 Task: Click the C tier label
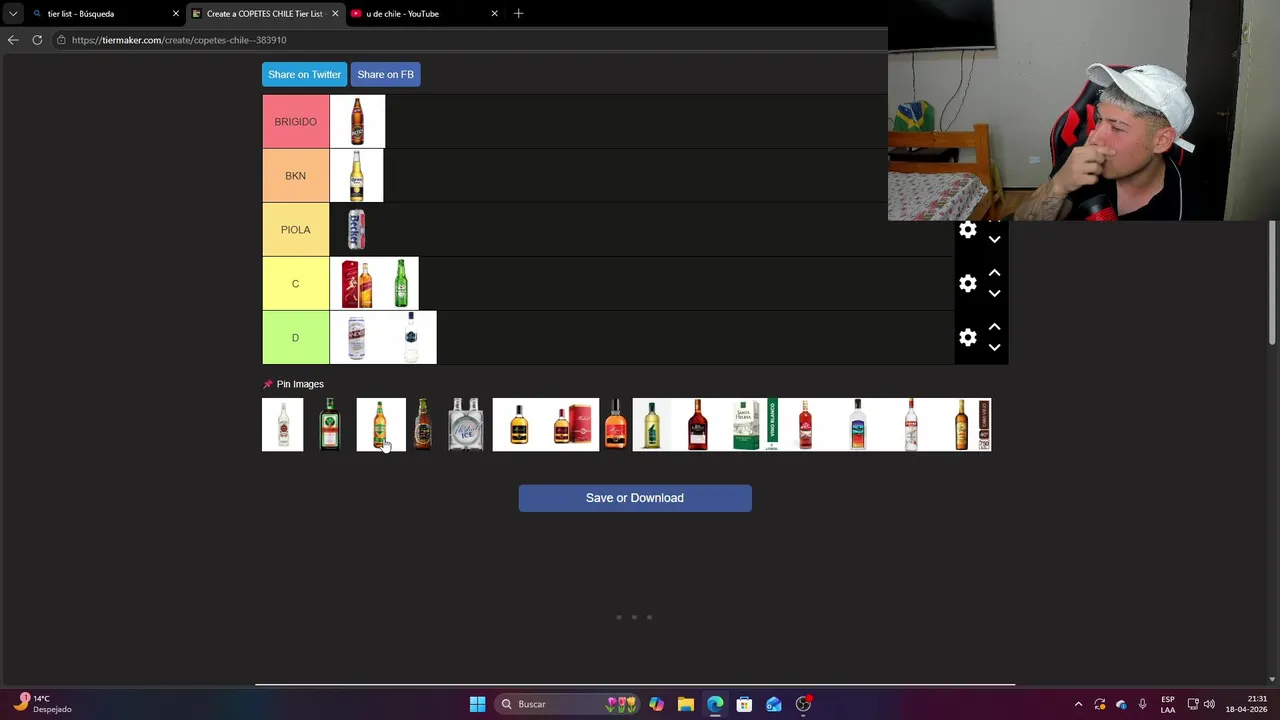[x=295, y=284]
